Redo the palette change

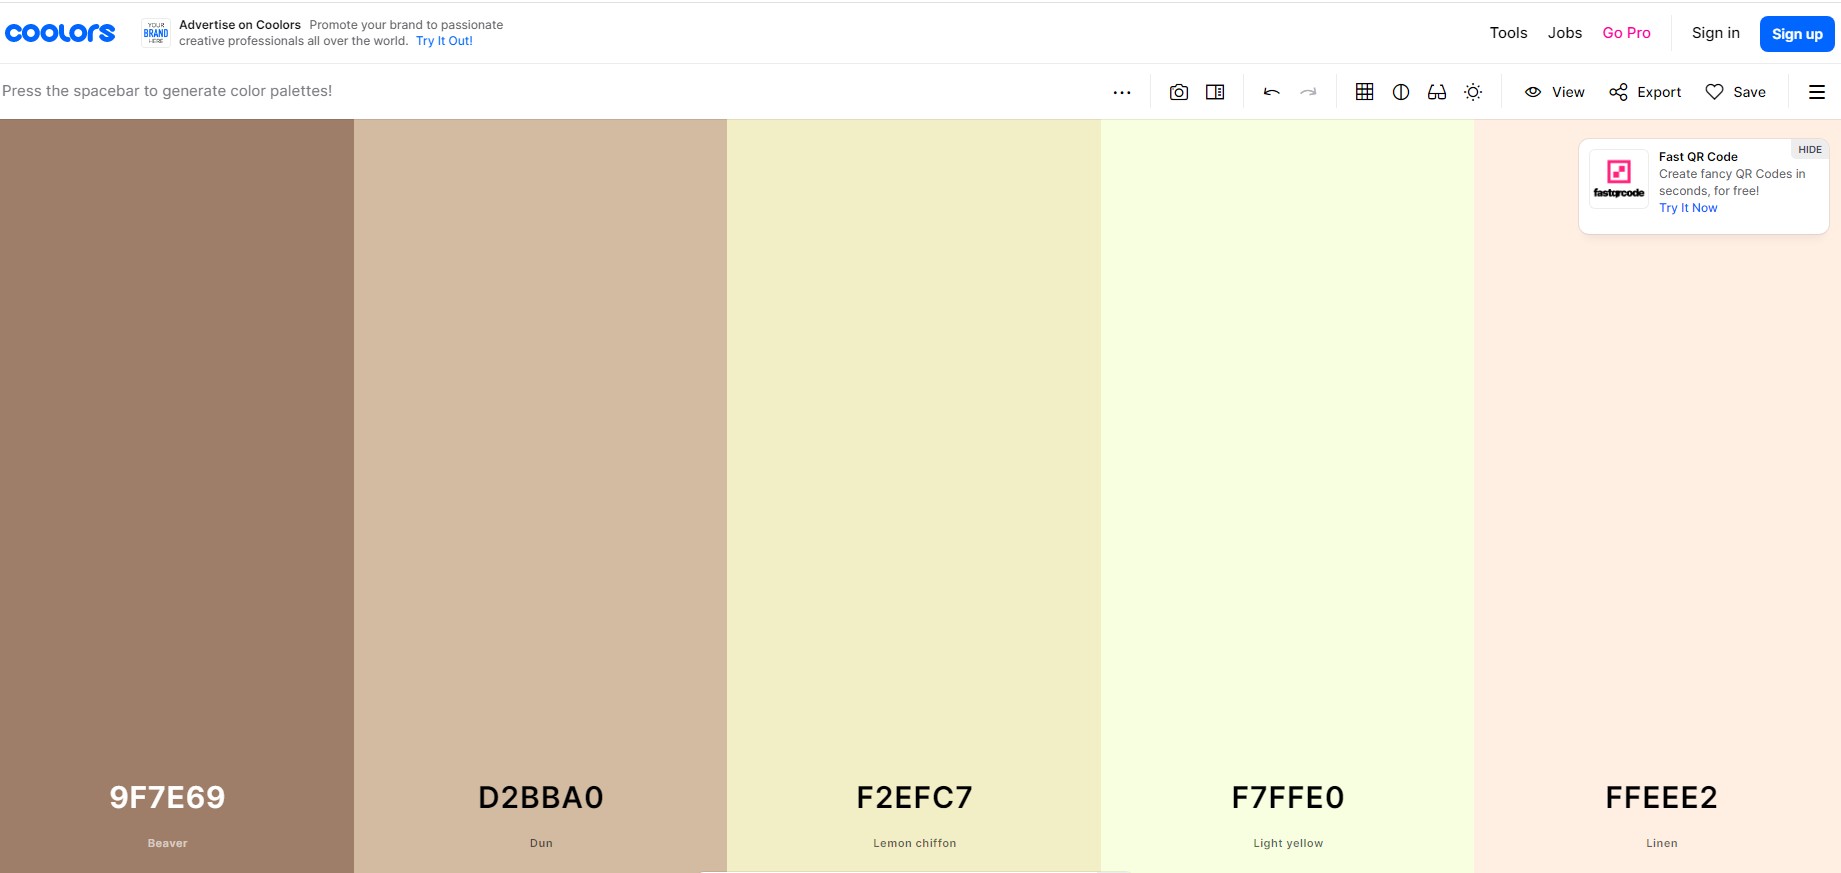pos(1308,92)
